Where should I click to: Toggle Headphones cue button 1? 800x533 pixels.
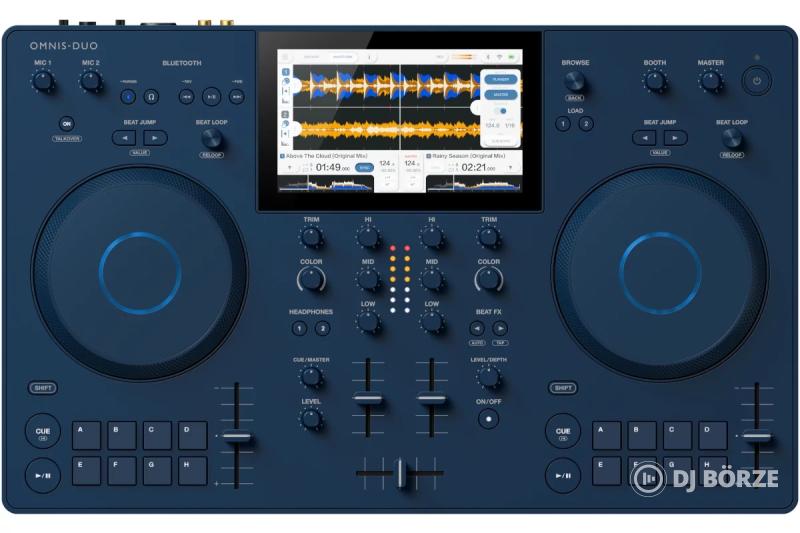click(299, 328)
